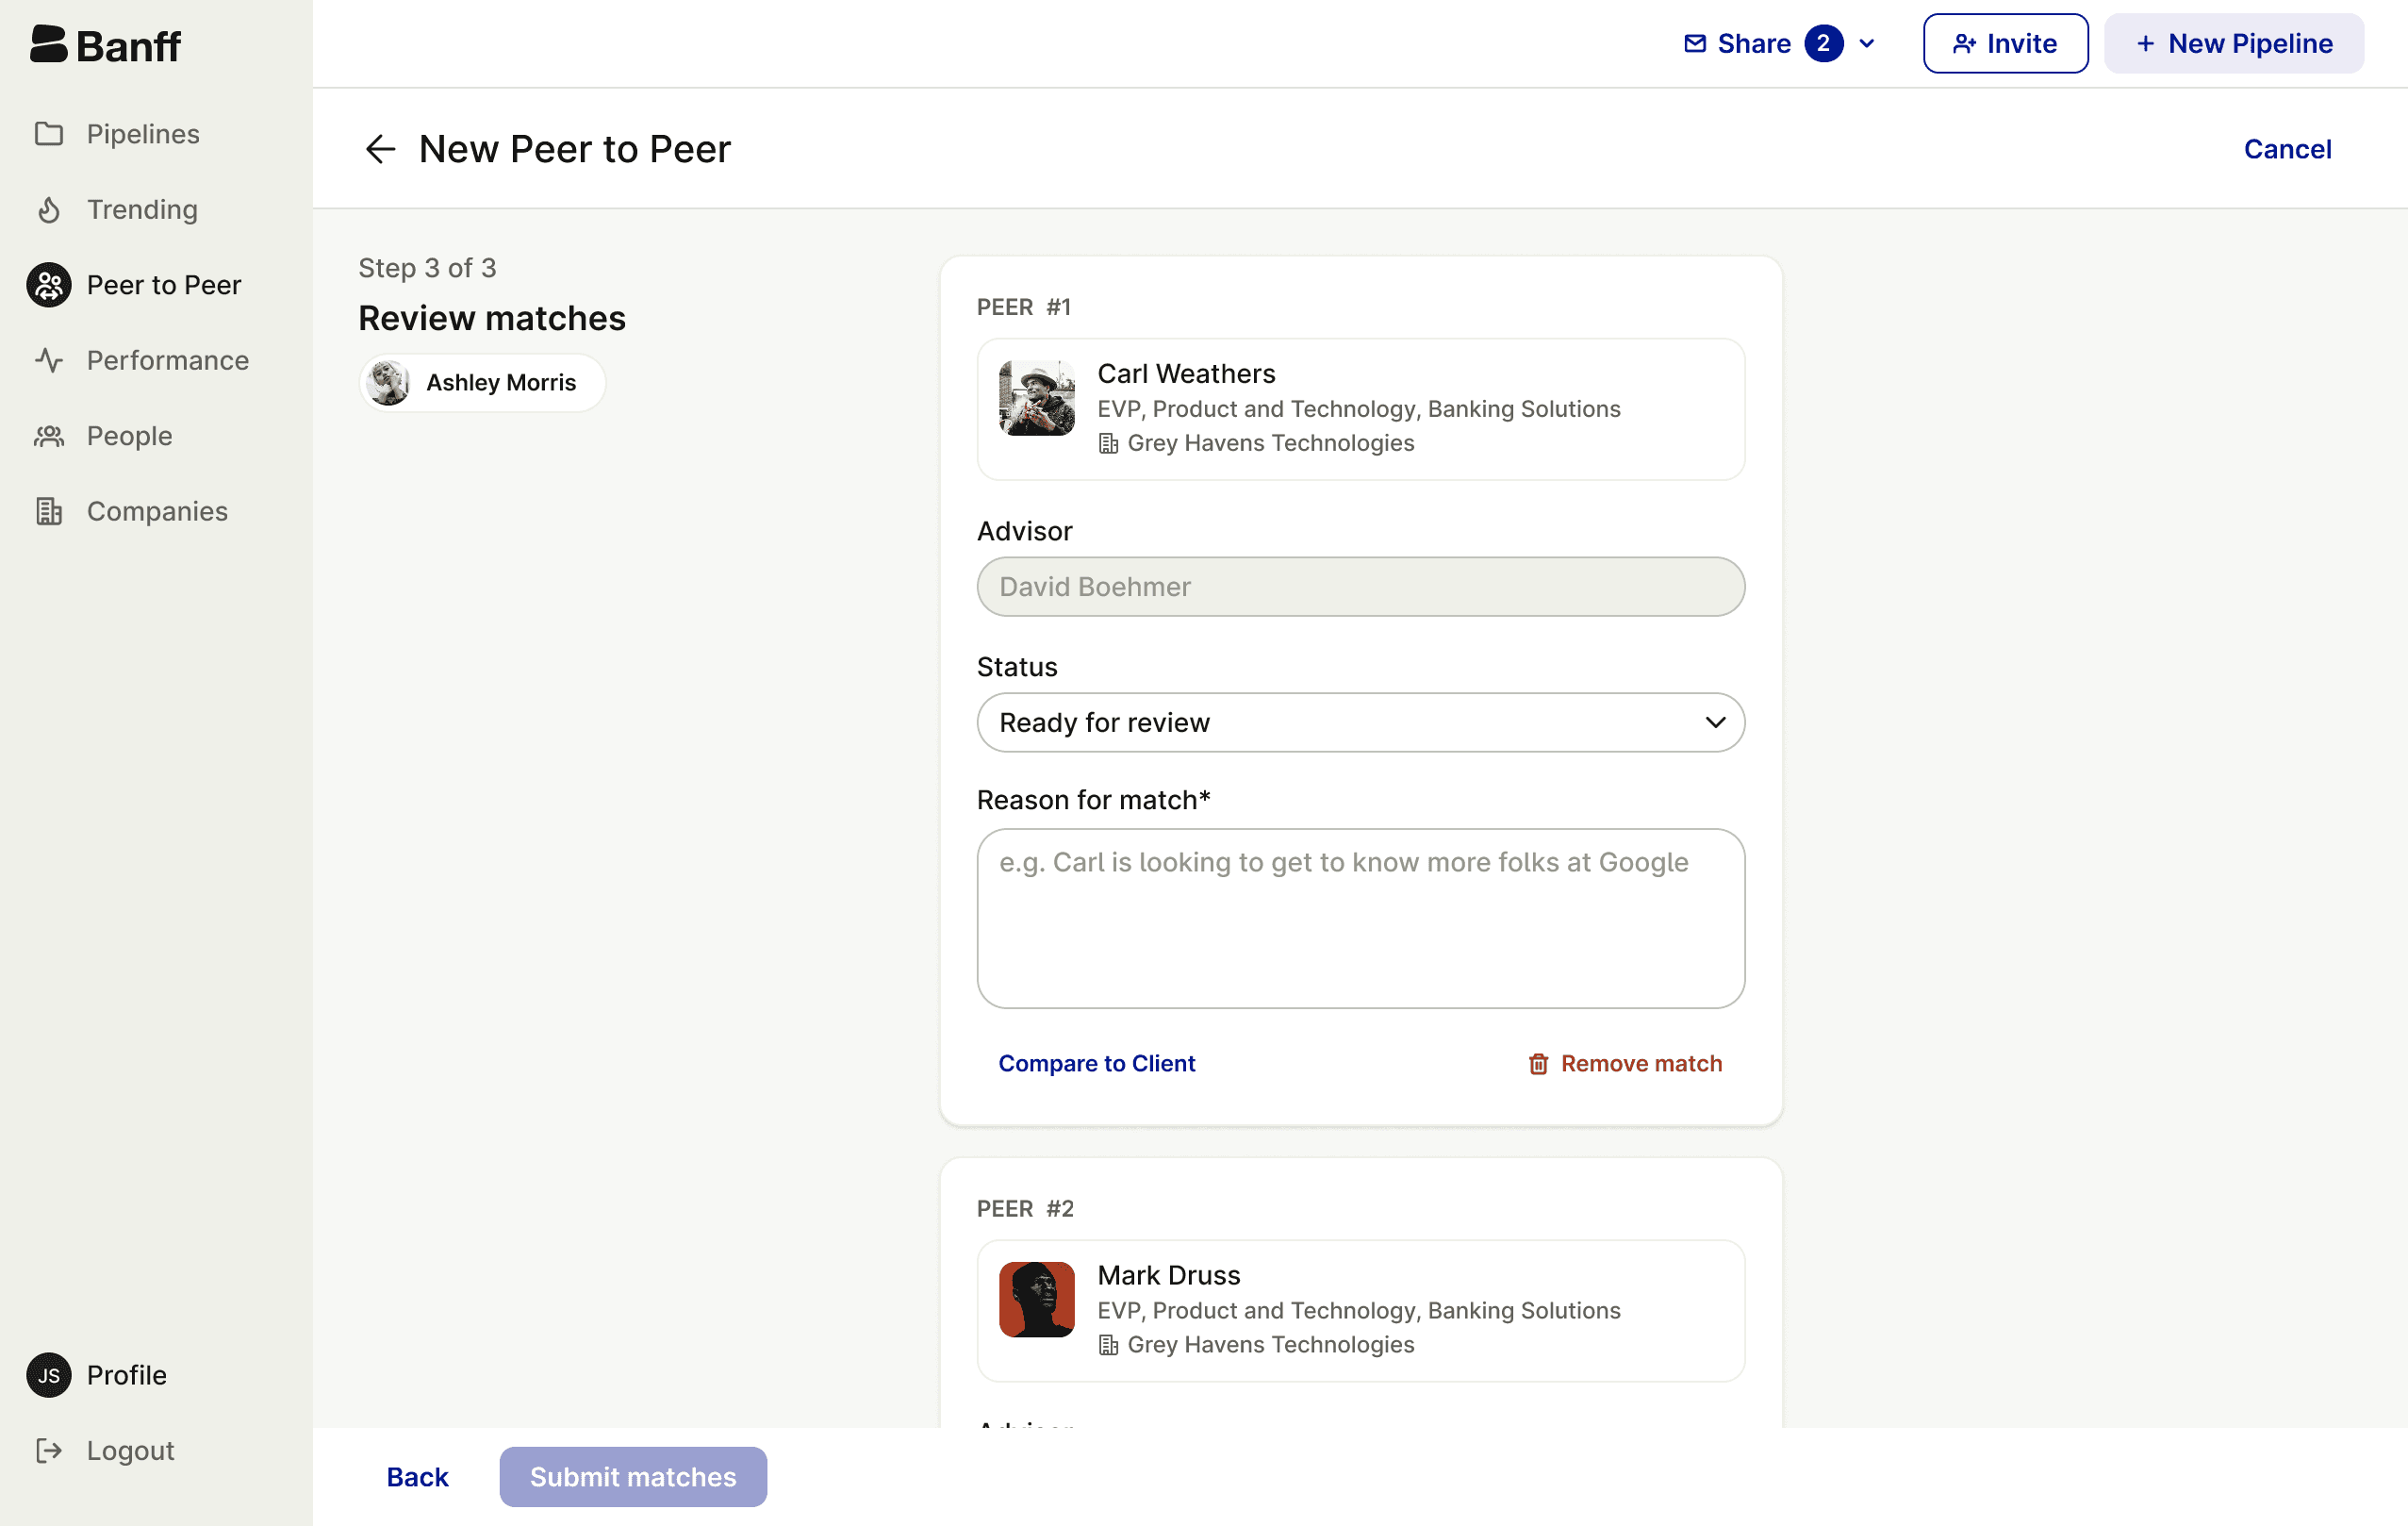The image size is (2408, 1526).
Task: Click the Cancel link
Action: coord(2287,149)
